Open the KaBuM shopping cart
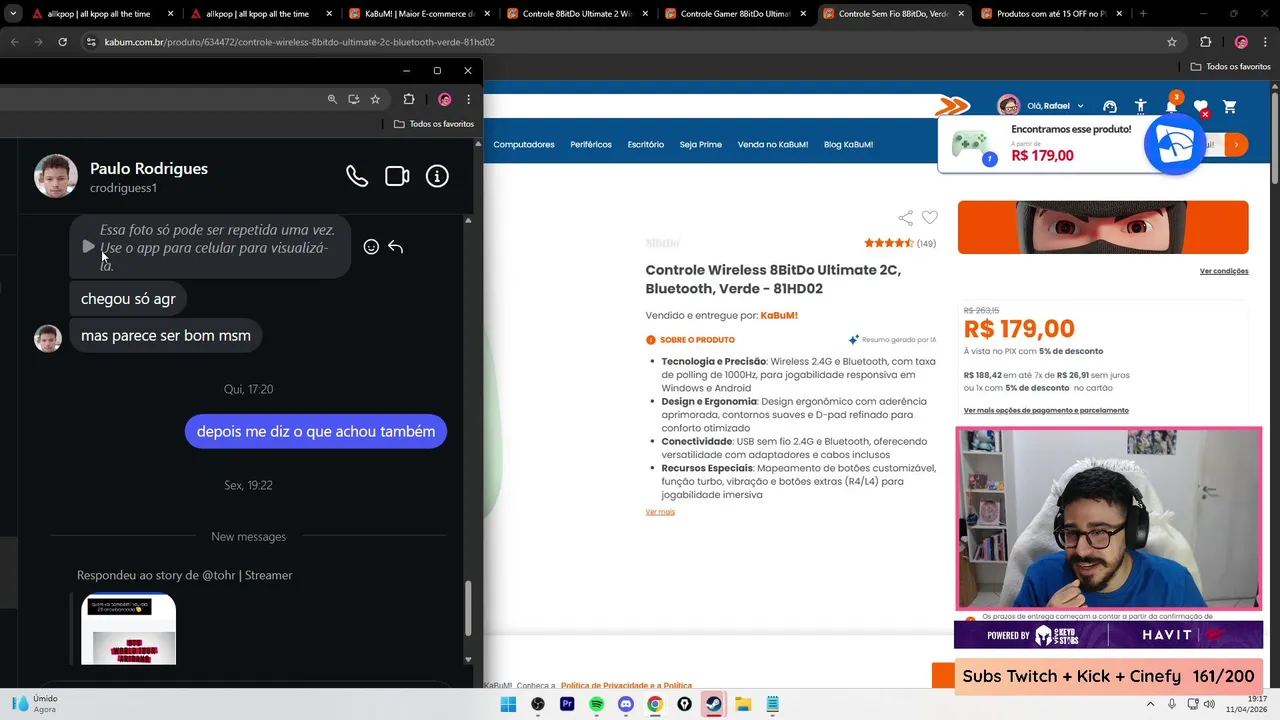The height and width of the screenshot is (720, 1280). point(1230,107)
